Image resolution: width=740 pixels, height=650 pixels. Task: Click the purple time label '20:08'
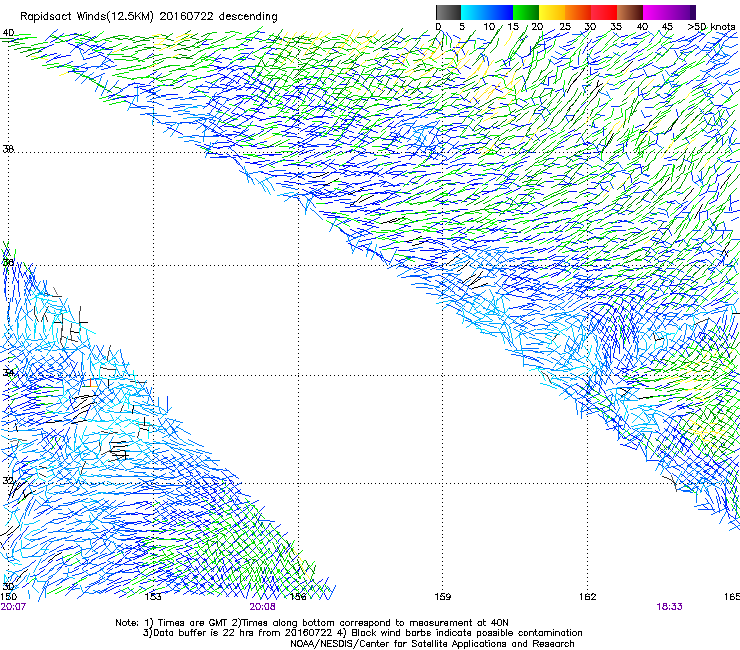pyautogui.click(x=262, y=607)
